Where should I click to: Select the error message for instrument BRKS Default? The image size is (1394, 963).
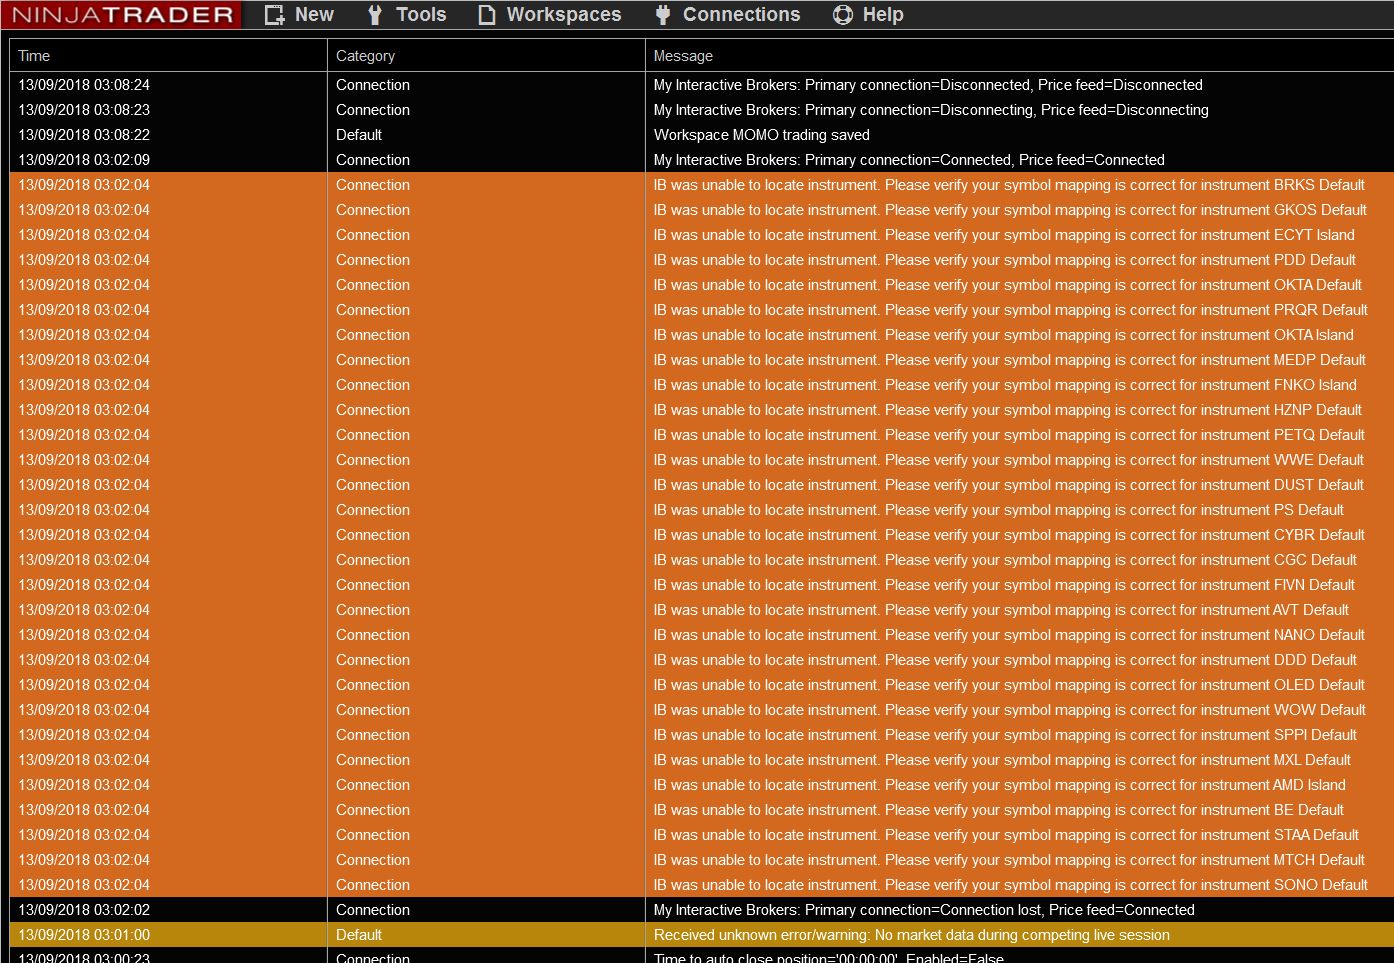(x=1009, y=185)
